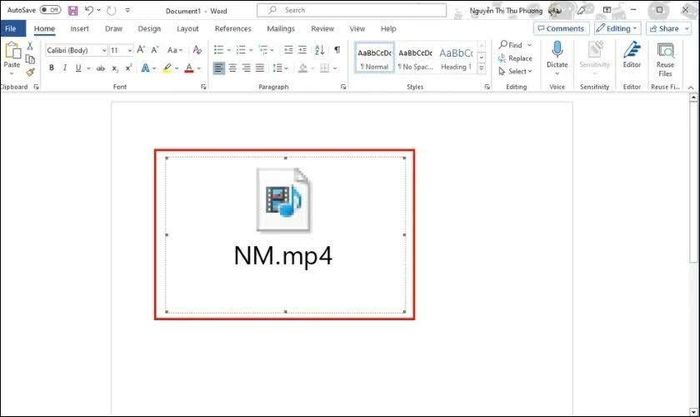This screenshot has width=700, height=417.
Task: Toggle show paragraph marks
Action: point(338,50)
